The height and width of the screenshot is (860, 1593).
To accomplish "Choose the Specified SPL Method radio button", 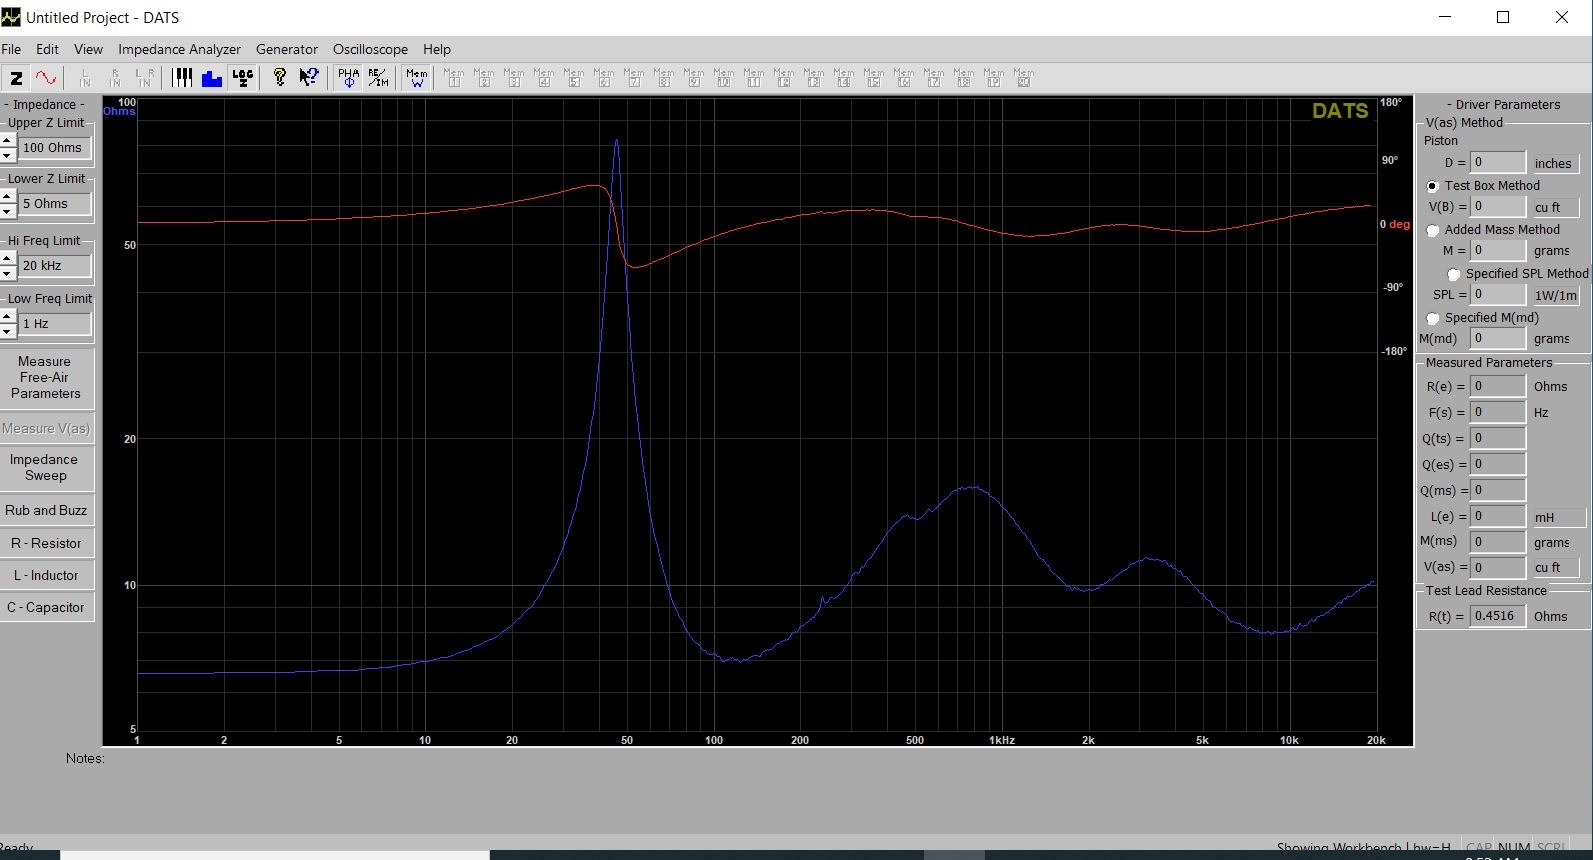I will (1454, 274).
